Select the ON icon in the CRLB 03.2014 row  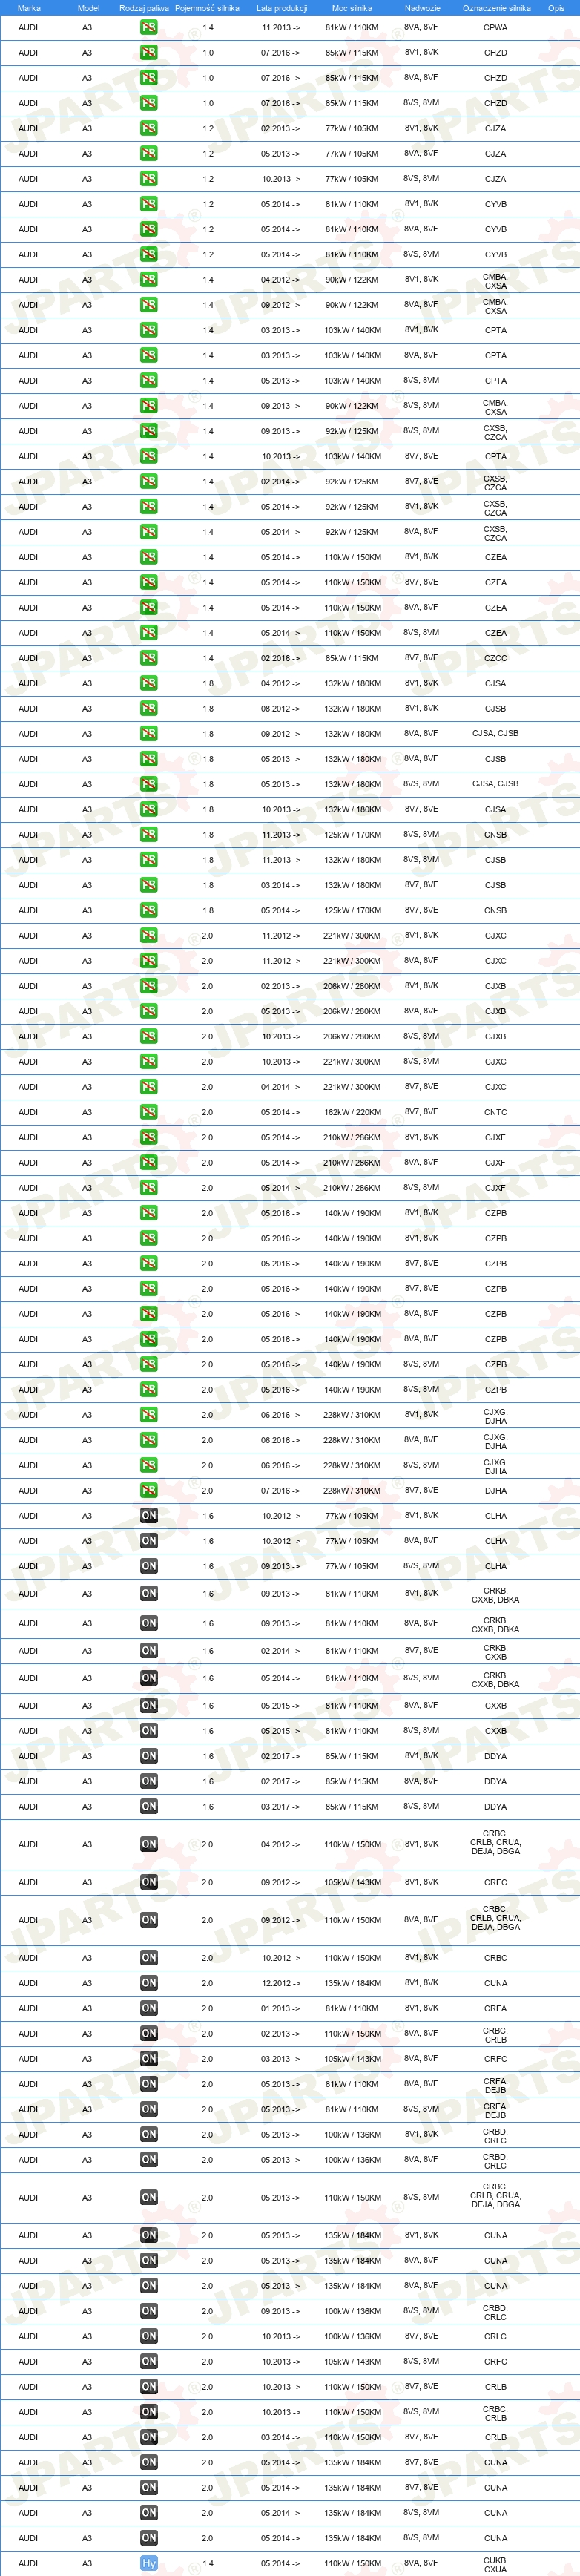pos(148,2437)
